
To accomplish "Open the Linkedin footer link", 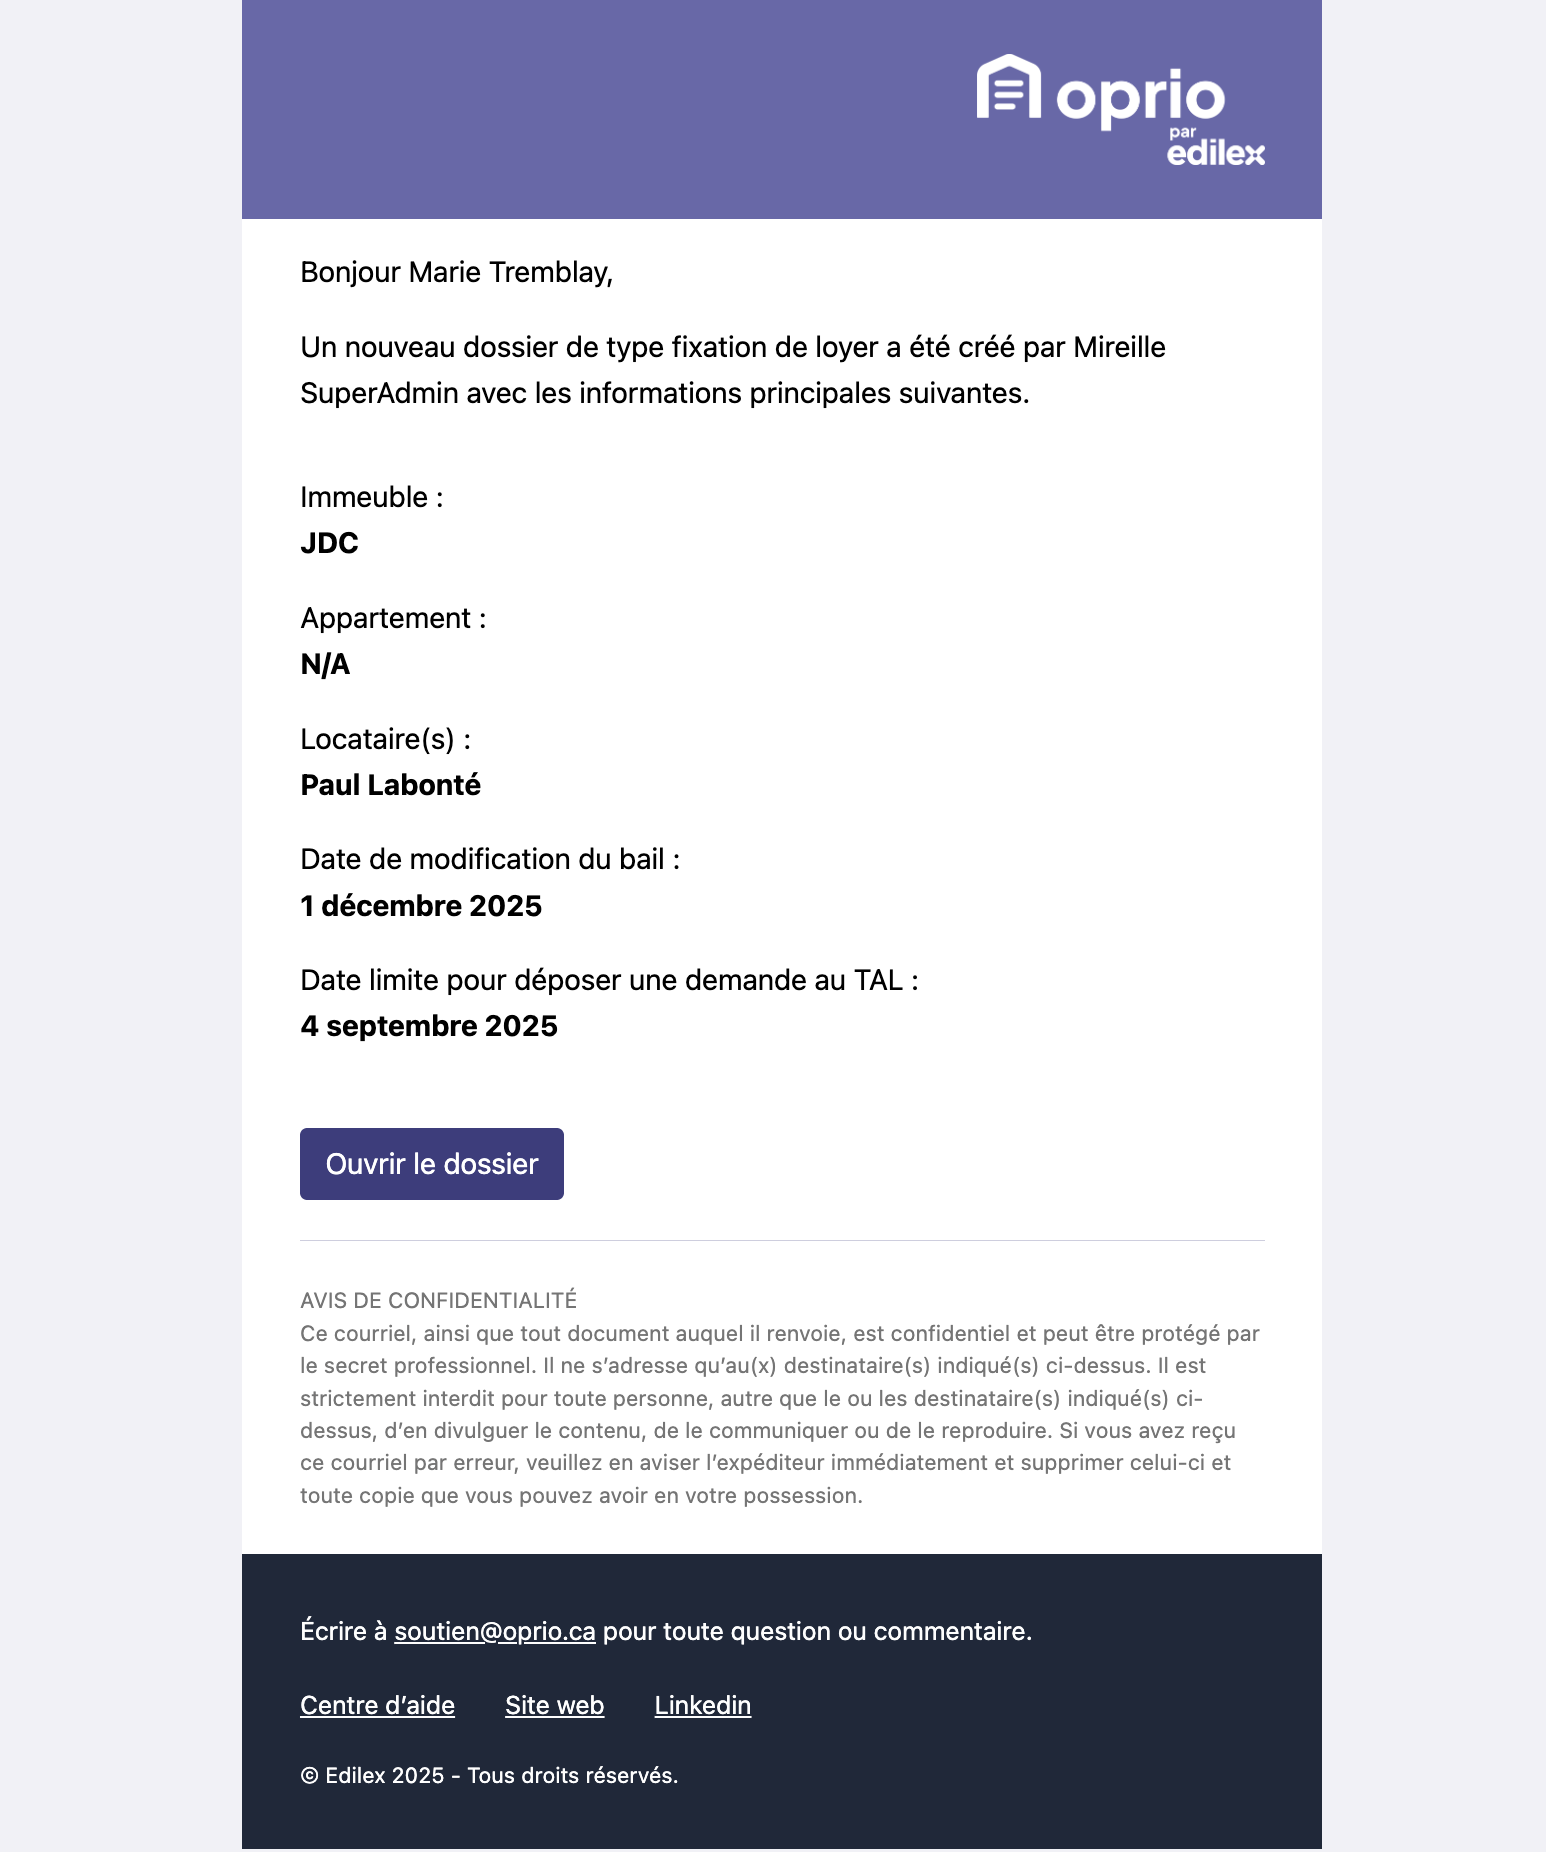I will (x=702, y=1705).
